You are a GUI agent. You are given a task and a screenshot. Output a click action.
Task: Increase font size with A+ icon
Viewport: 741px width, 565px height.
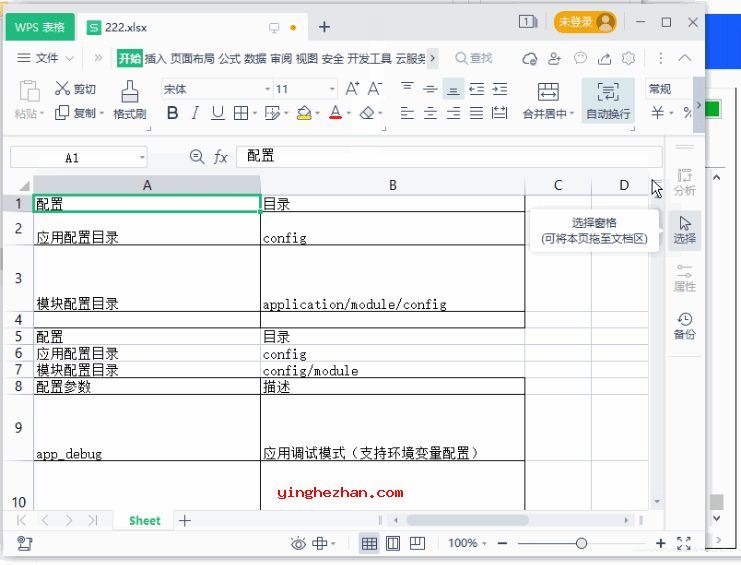pyautogui.click(x=352, y=88)
